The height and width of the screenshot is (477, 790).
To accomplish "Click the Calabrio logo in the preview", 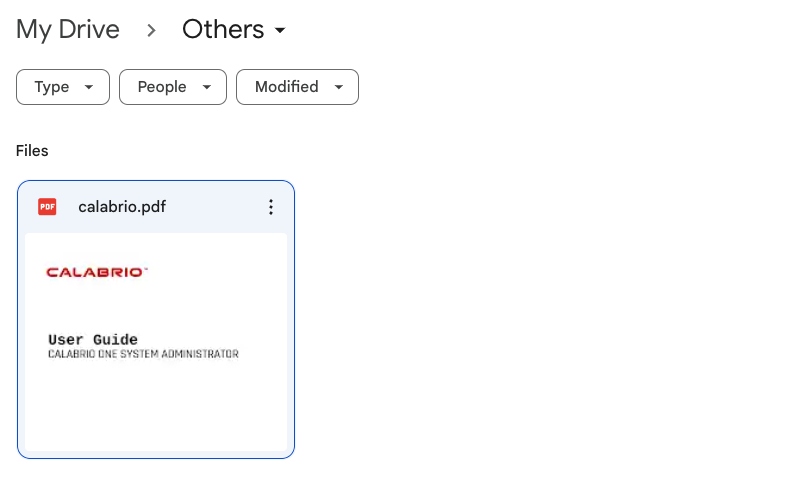I will click(97, 271).
